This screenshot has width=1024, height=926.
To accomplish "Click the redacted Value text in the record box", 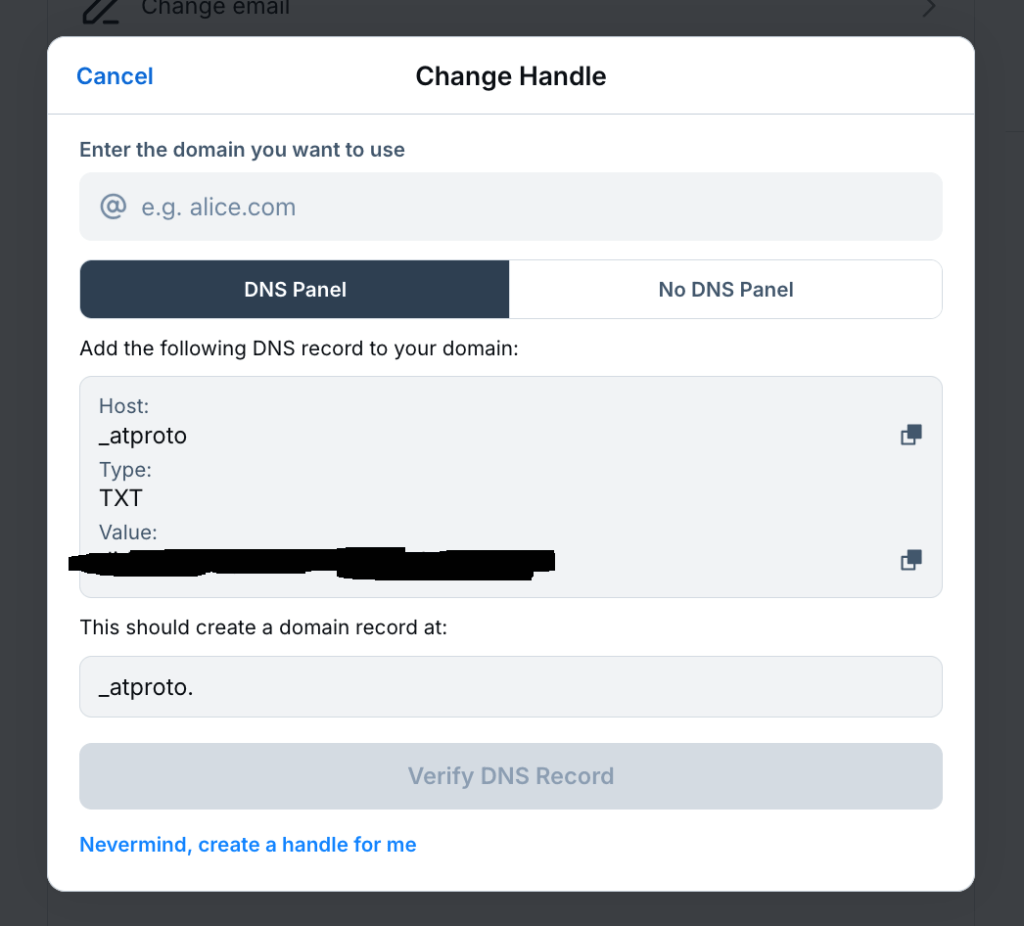I will coord(310,561).
